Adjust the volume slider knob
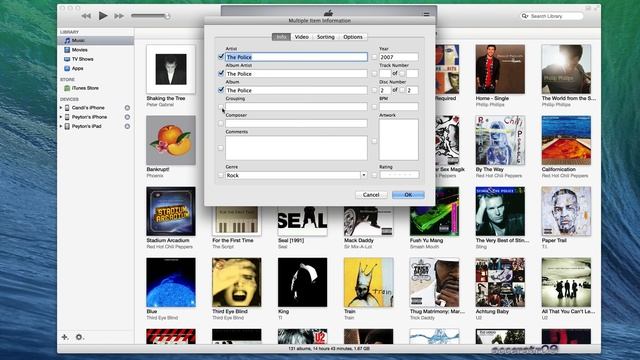 (x=167, y=16)
